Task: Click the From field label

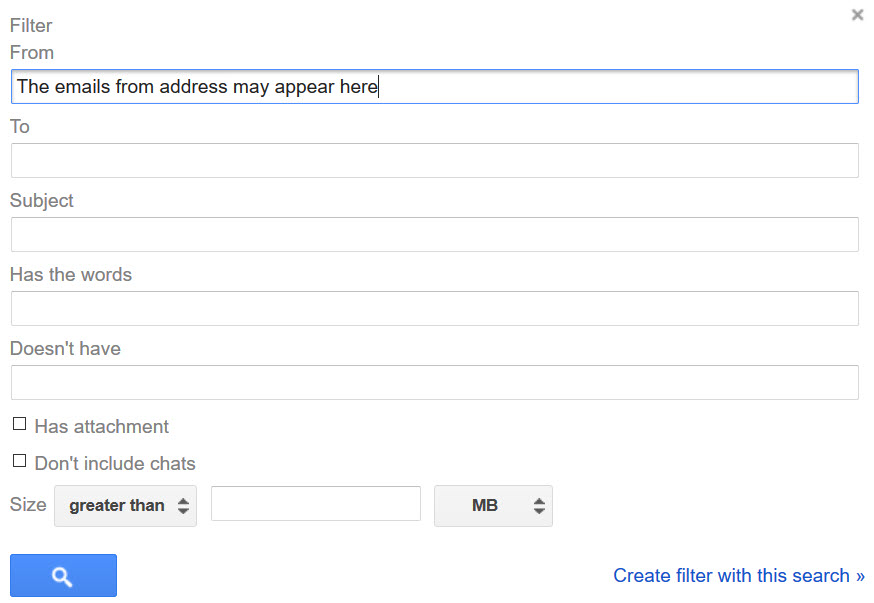Action: click(x=32, y=52)
